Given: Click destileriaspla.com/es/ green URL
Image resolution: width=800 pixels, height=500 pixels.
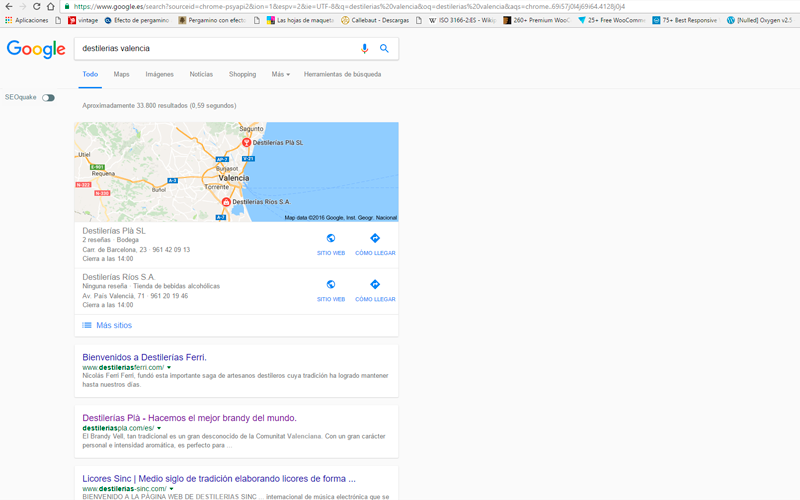Looking at the screenshot, I should click(x=118, y=428).
